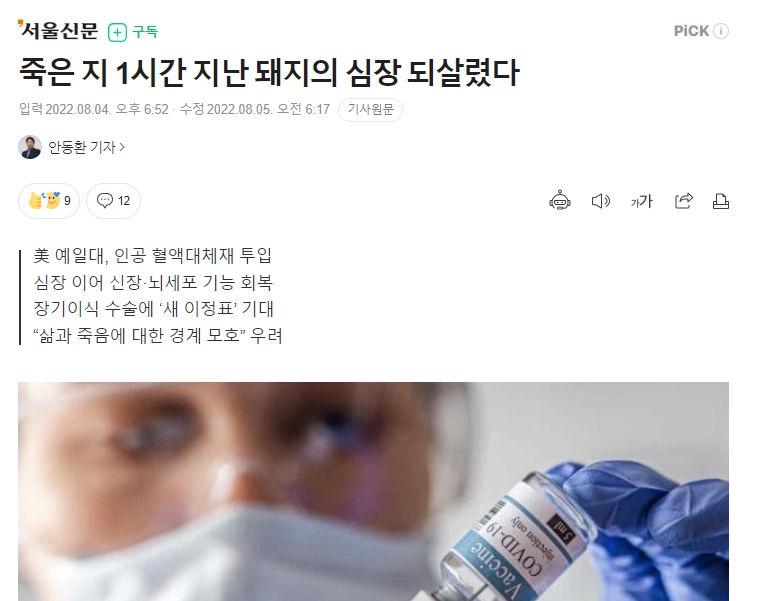Image resolution: width=757 pixels, height=601 pixels.
Task: Click the article modified date text
Action: point(255,109)
